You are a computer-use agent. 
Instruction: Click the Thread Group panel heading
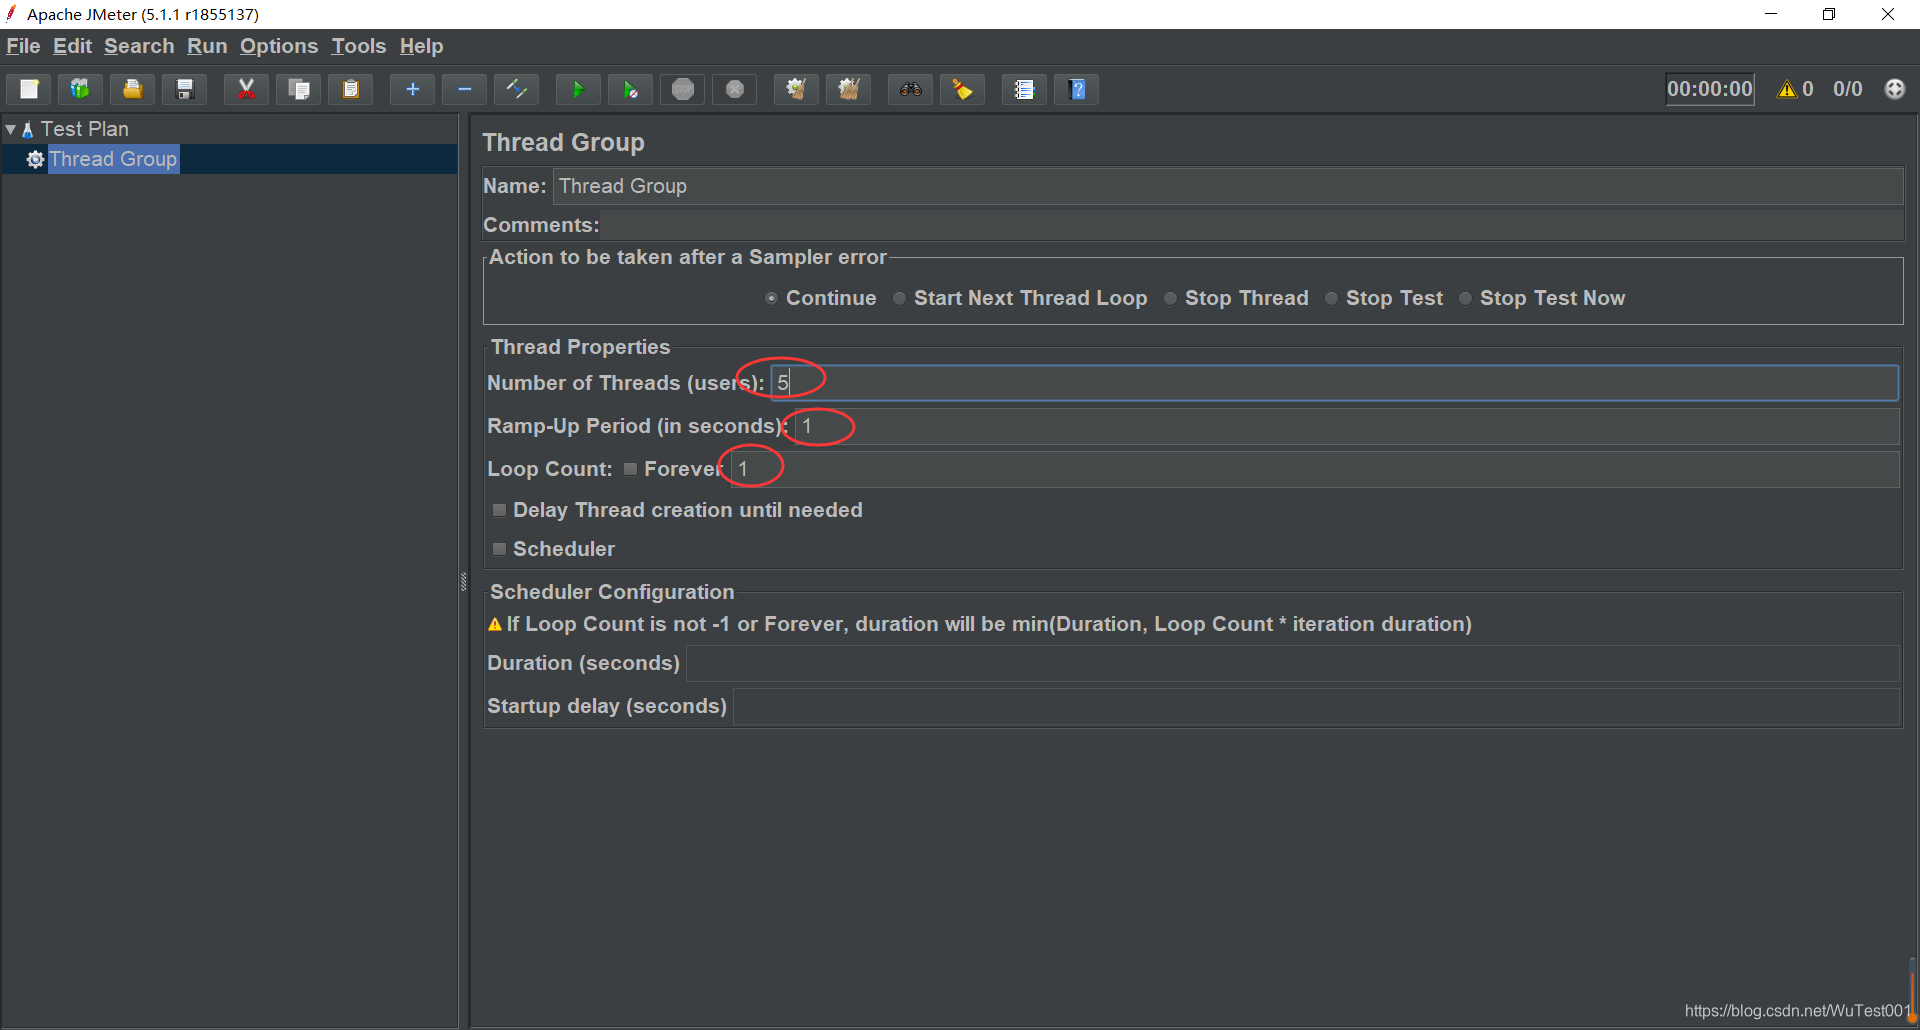tap(563, 142)
